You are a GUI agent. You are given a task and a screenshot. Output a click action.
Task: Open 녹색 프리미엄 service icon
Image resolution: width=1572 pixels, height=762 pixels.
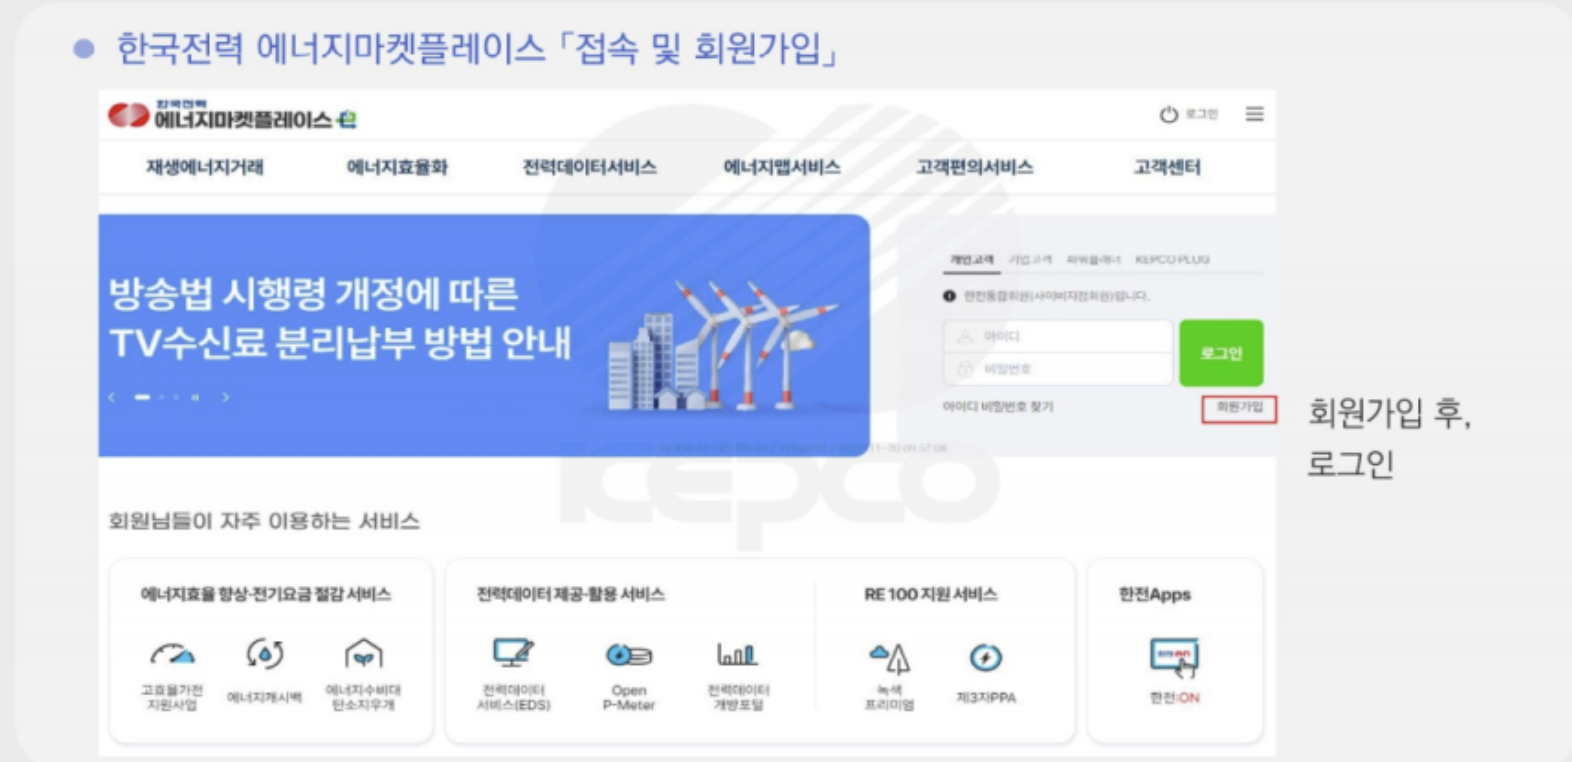coord(889,676)
